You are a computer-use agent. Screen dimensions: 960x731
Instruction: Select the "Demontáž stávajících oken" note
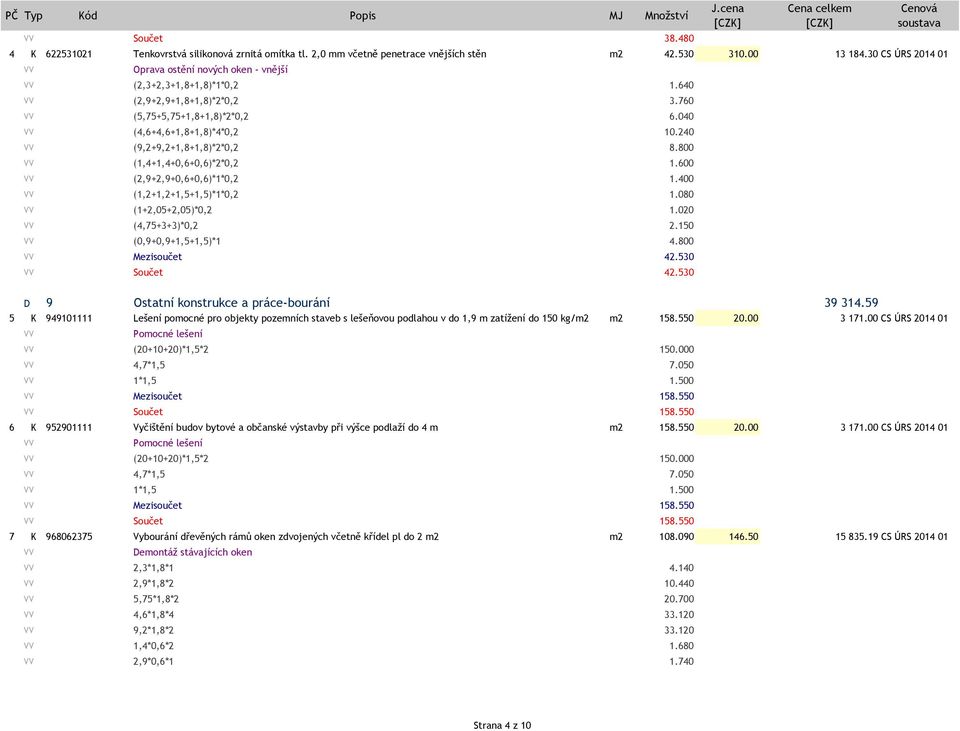pyautogui.click(x=192, y=552)
